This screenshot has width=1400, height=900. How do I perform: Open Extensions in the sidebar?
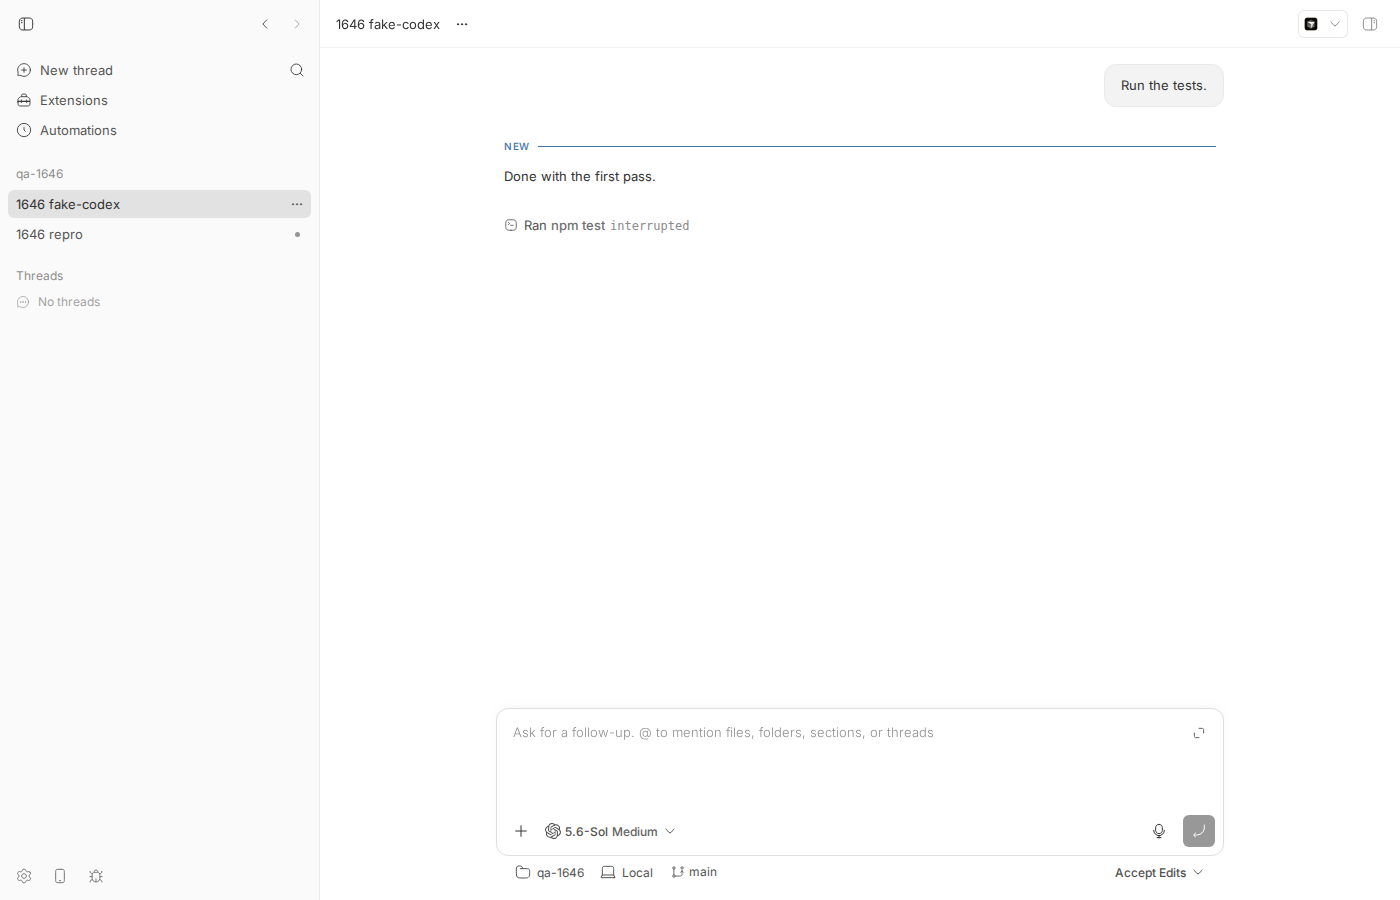point(62,100)
